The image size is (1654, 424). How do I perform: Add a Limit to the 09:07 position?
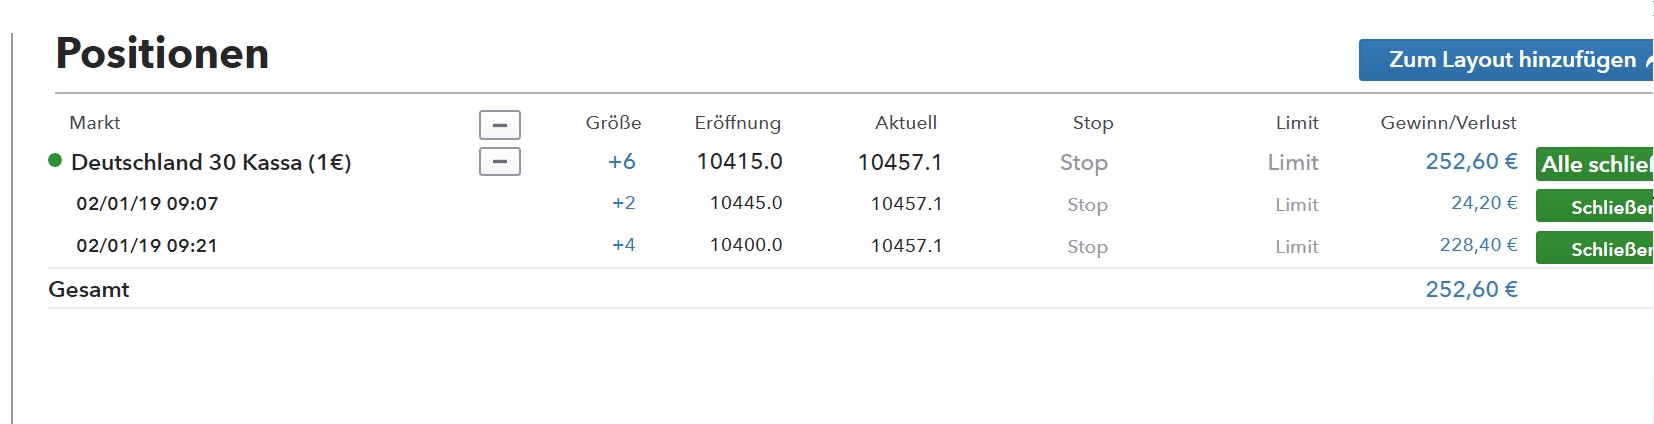click(1296, 205)
